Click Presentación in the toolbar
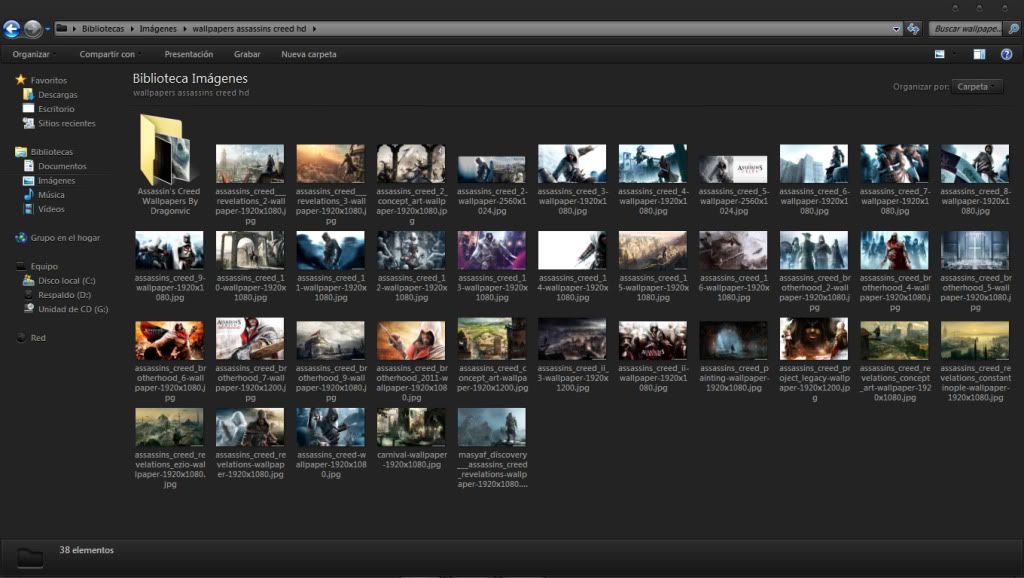The width and height of the screenshot is (1024, 578). 189,54
